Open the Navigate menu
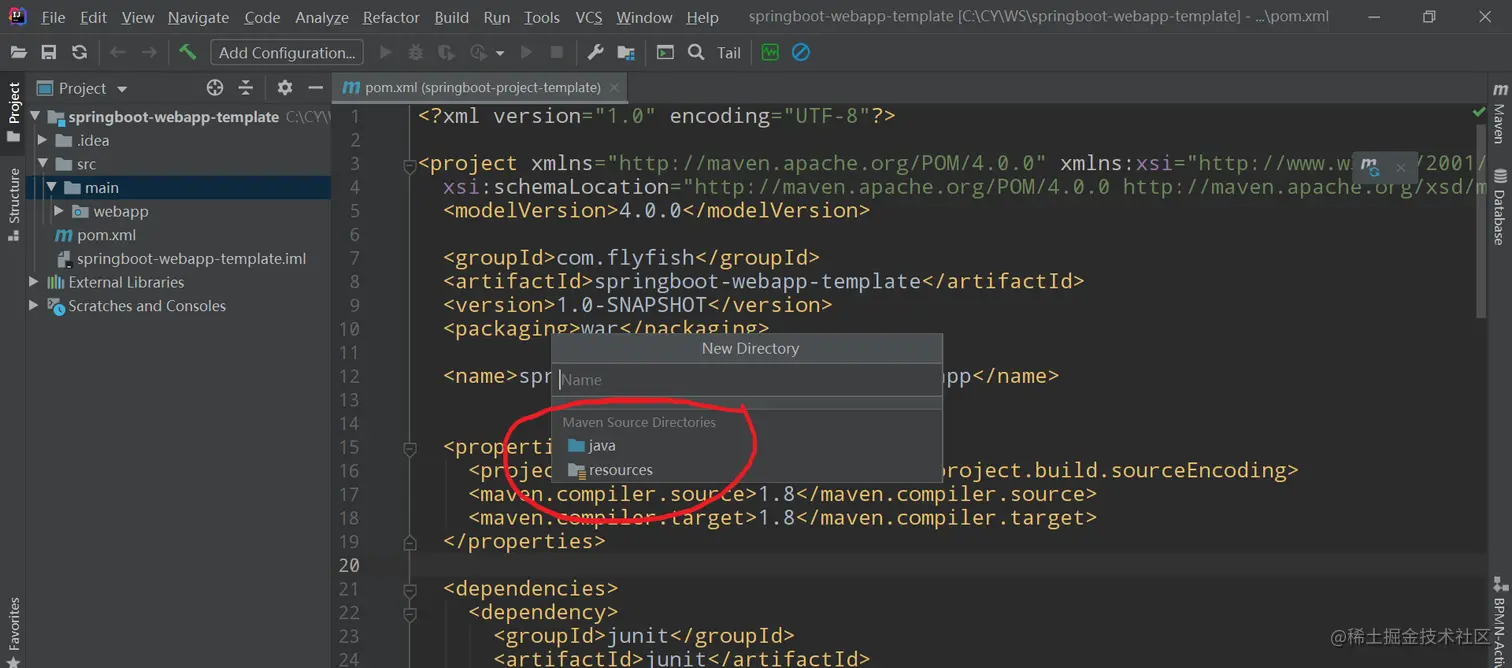The image size is (1512, 668). [x=198, y=17]
